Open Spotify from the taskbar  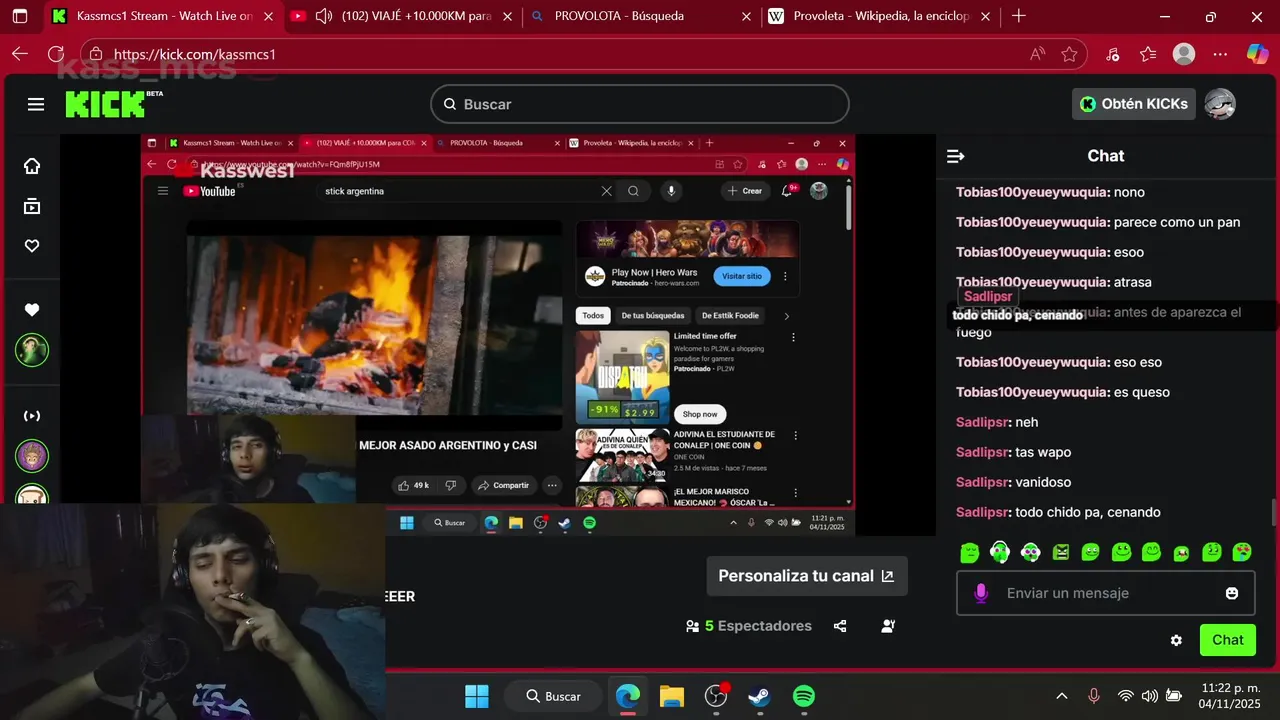coord(803,696)
